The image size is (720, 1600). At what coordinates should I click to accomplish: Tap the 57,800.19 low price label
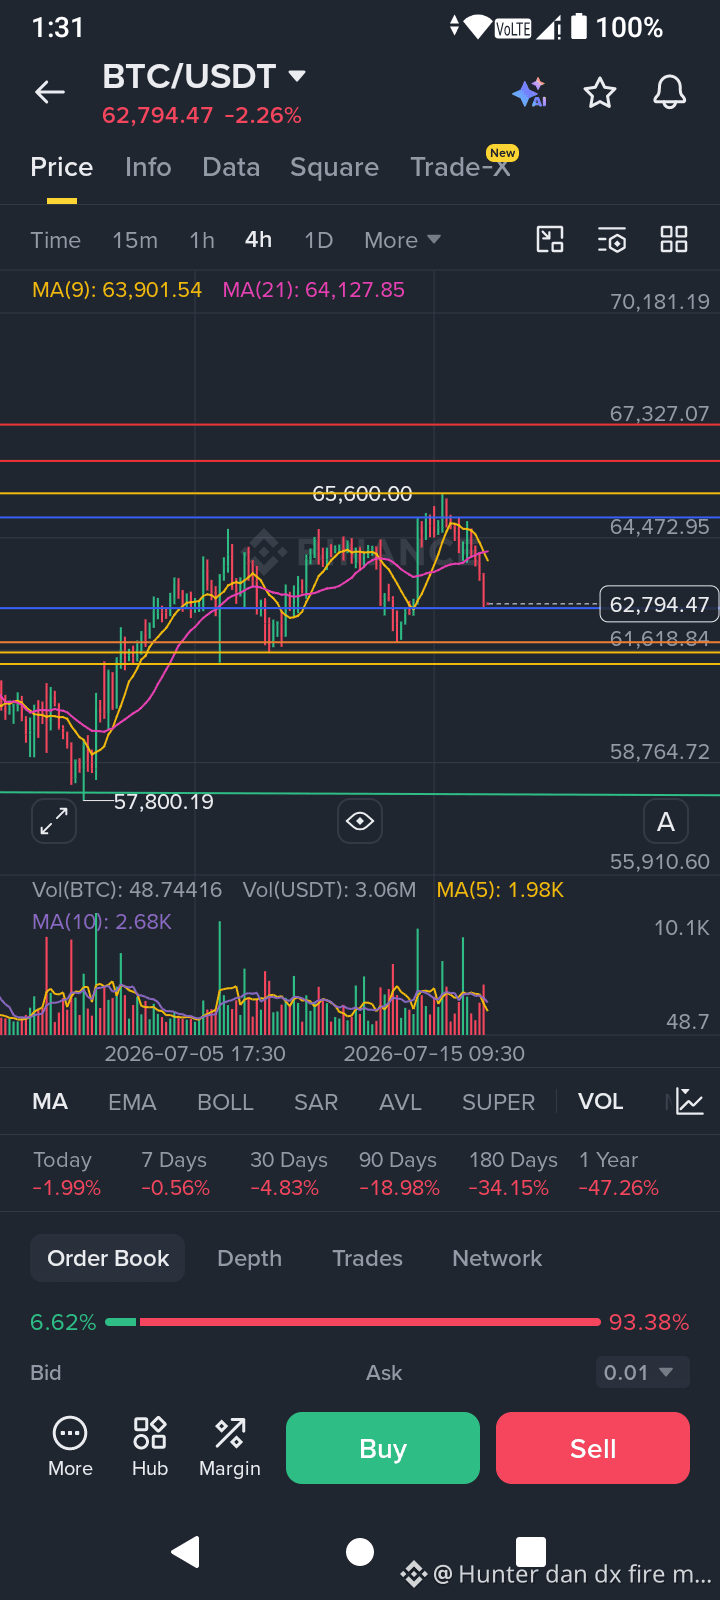(163, 802)
